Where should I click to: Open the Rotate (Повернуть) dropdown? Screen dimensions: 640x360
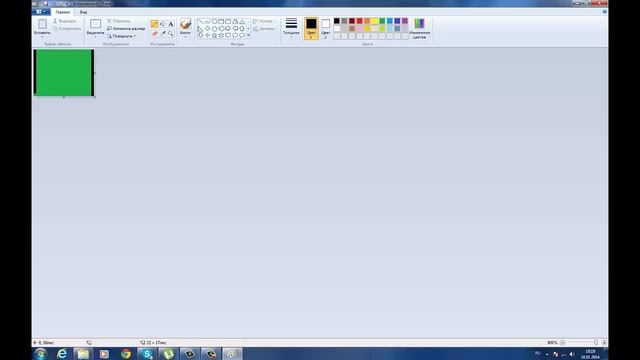(122, 36)
